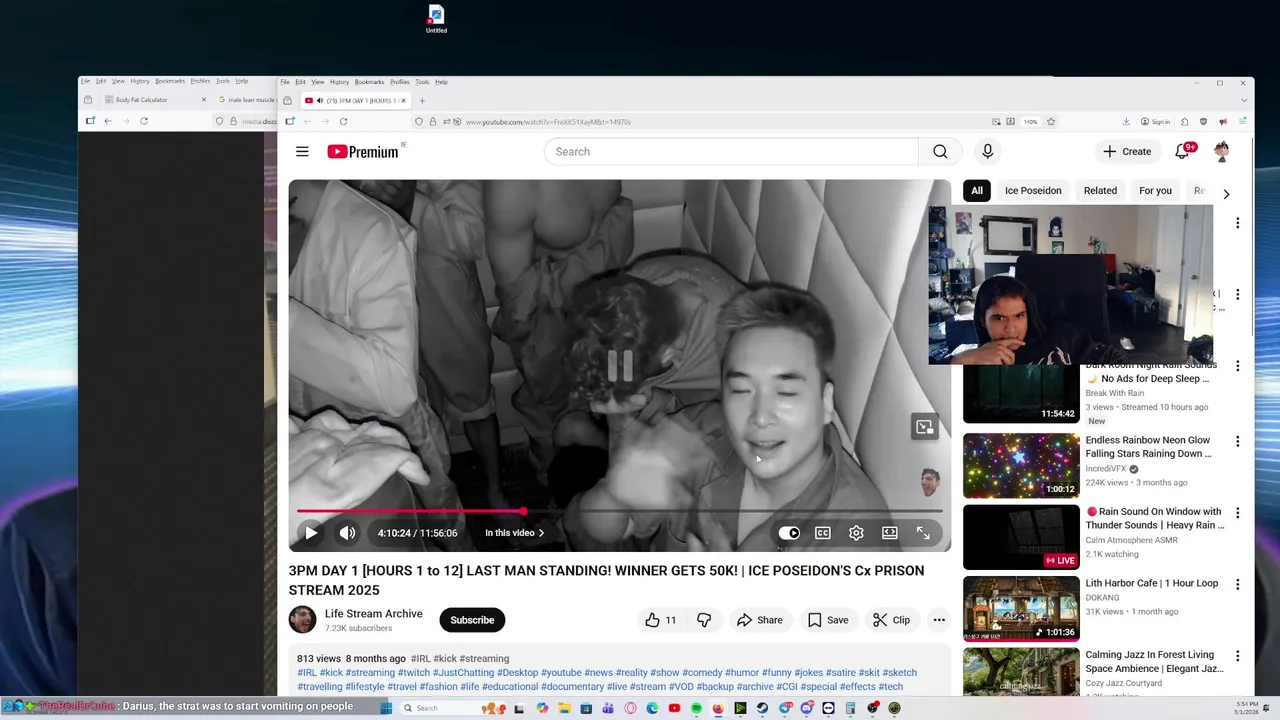
Task: Open the YouTube guide hamburger menu
Action: click(302, 152)
